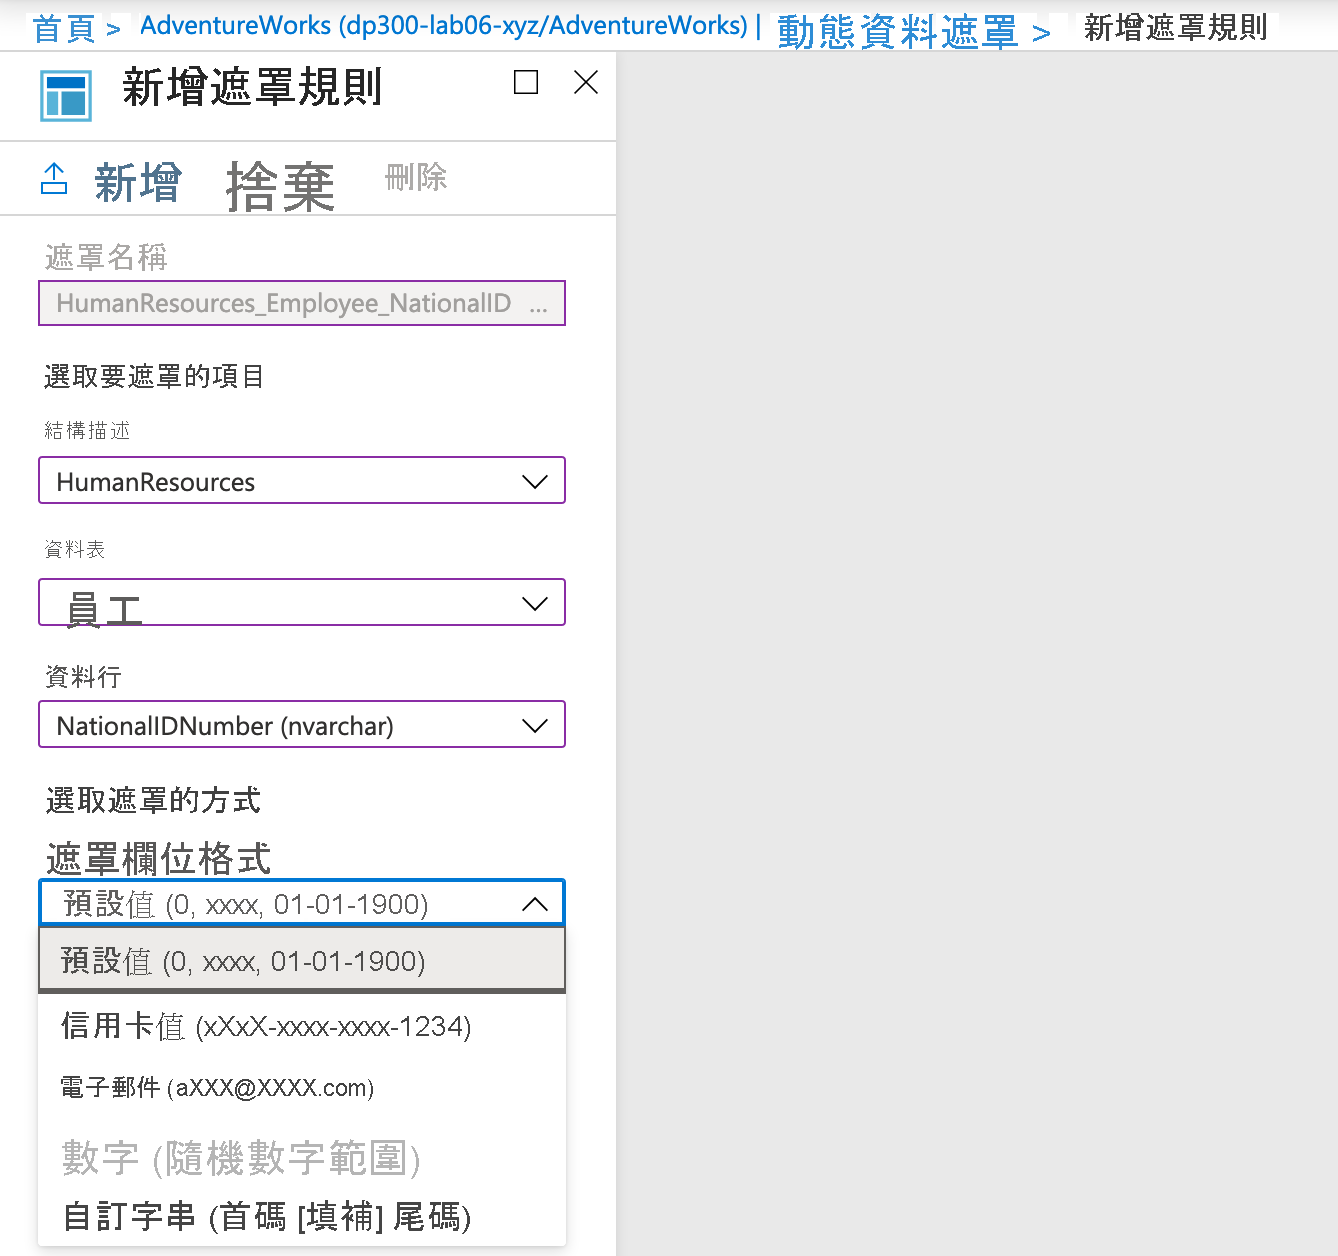Close the 新增遮罩規則 pane

click(x=585, y=82)
